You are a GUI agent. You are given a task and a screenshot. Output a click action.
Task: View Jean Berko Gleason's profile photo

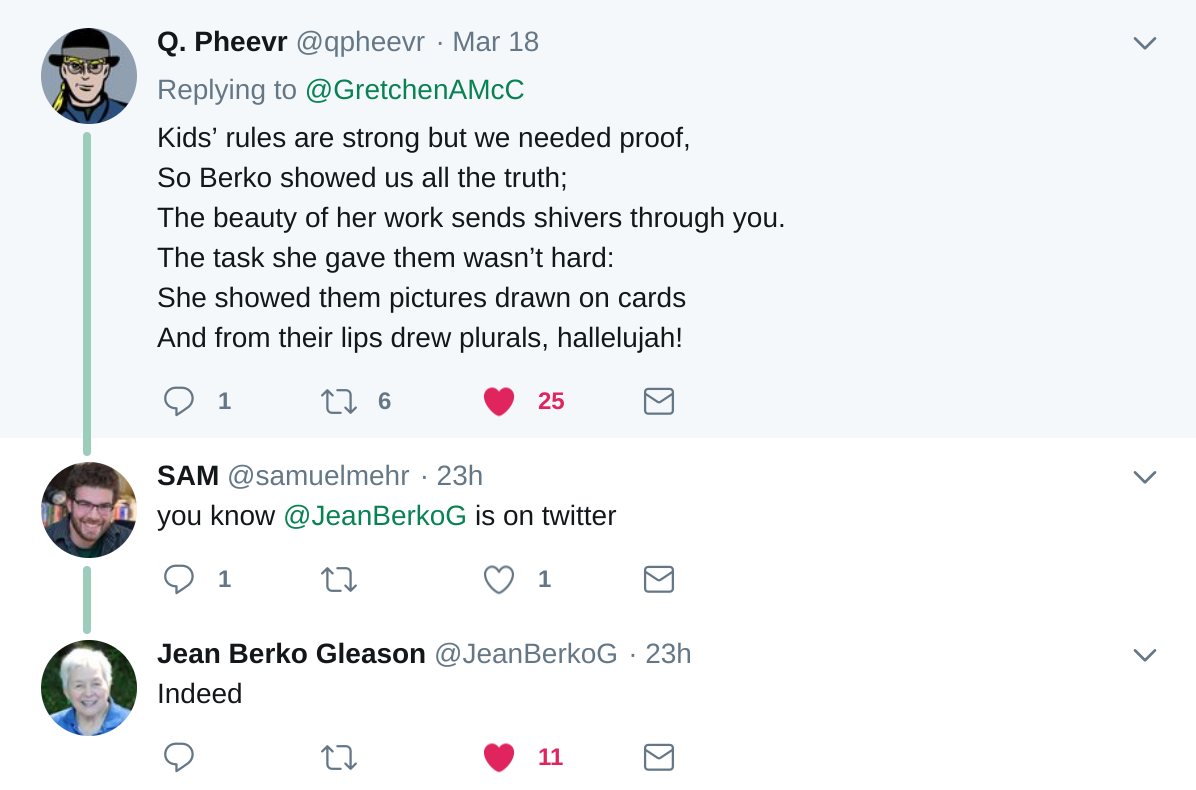pos(89,688)
